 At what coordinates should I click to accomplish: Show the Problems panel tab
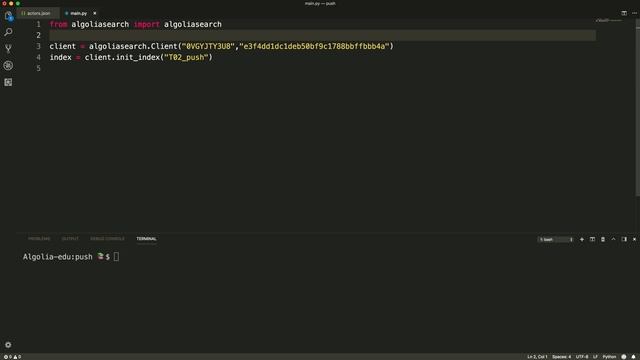[x=39, y=239]
